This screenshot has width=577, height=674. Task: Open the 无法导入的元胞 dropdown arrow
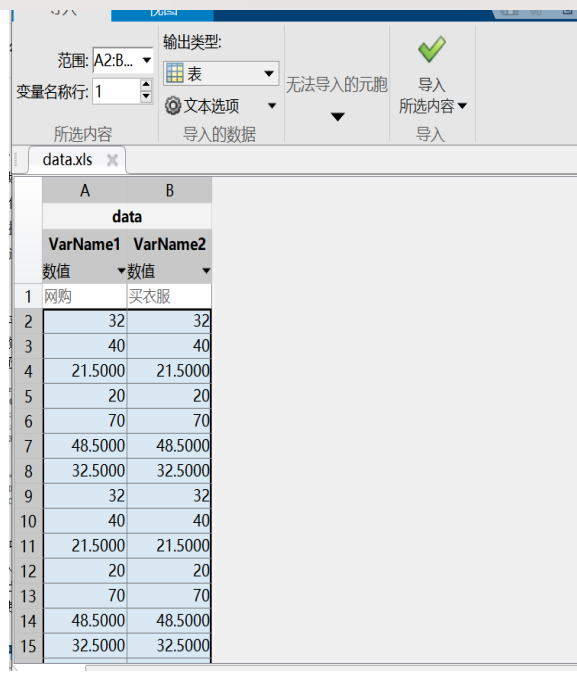[338, 117]
